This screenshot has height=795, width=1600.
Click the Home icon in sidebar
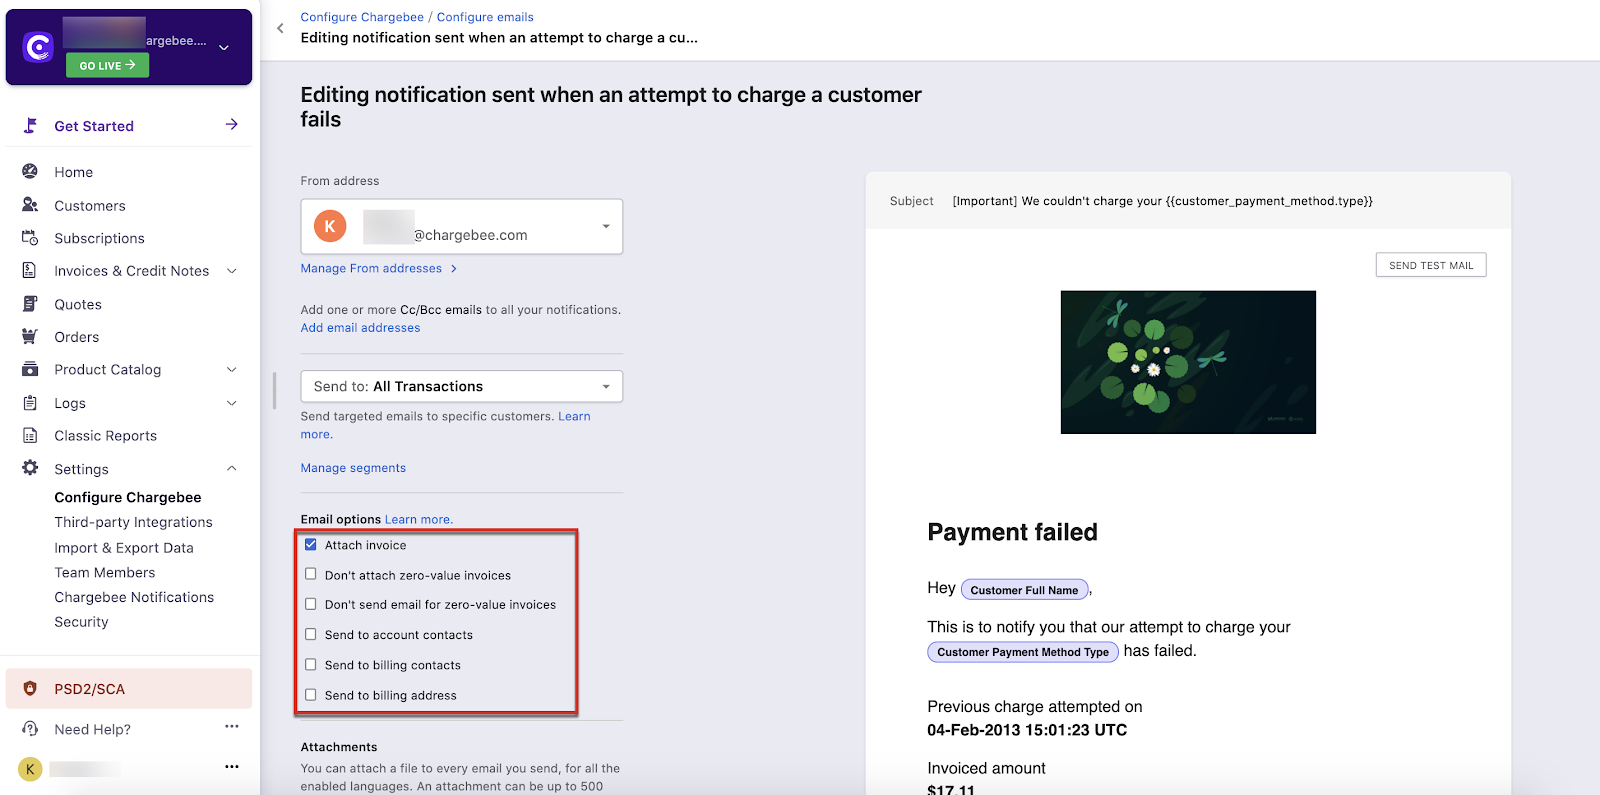coord(30,171)
